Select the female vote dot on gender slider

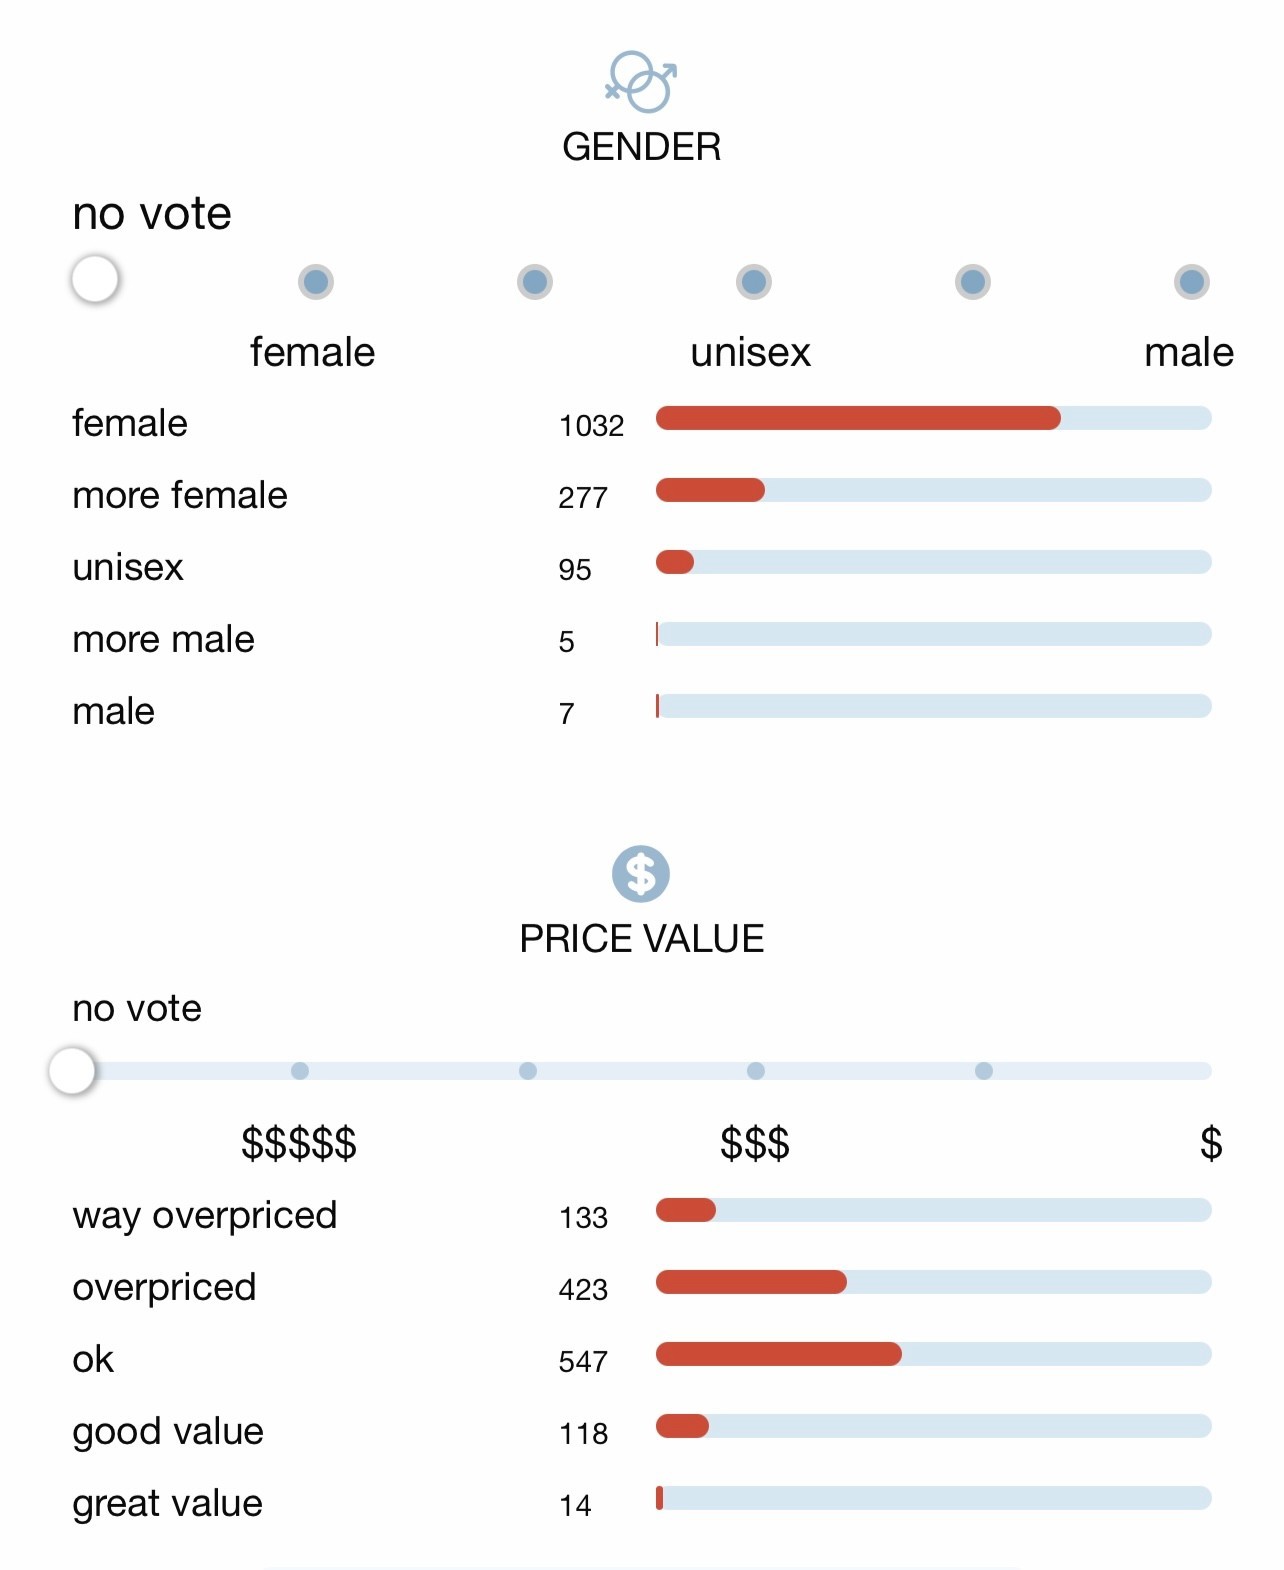tap(316, 282)
